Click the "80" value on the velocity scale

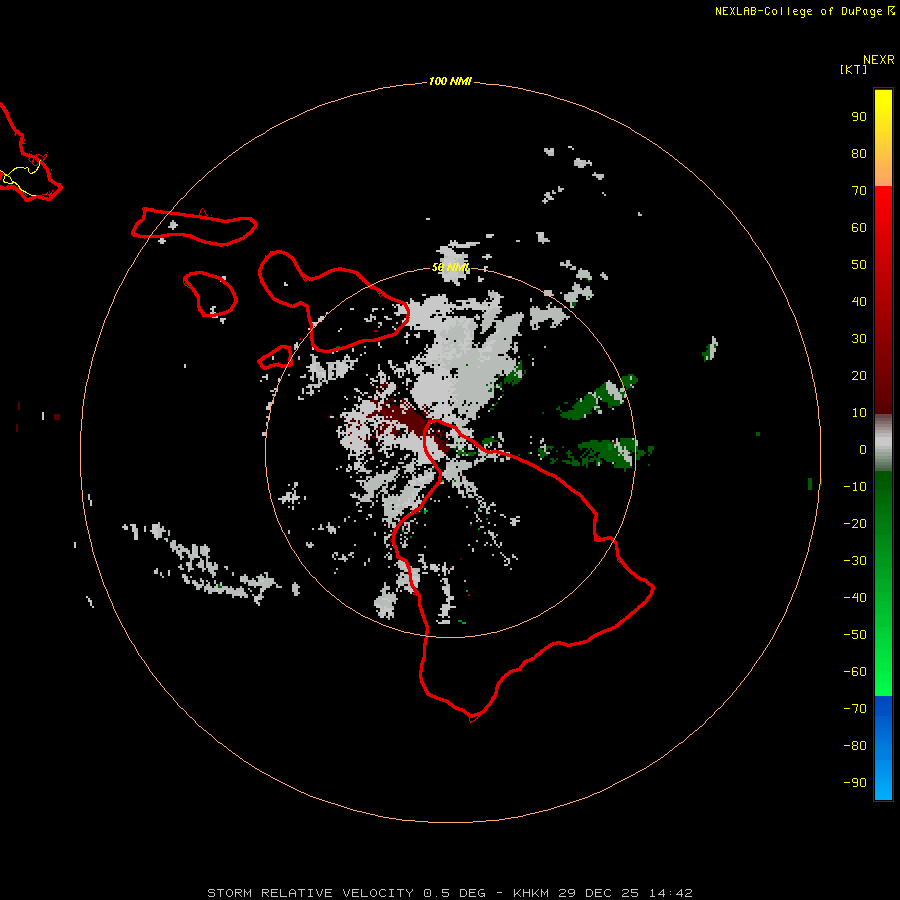click(x=859, y=154)
